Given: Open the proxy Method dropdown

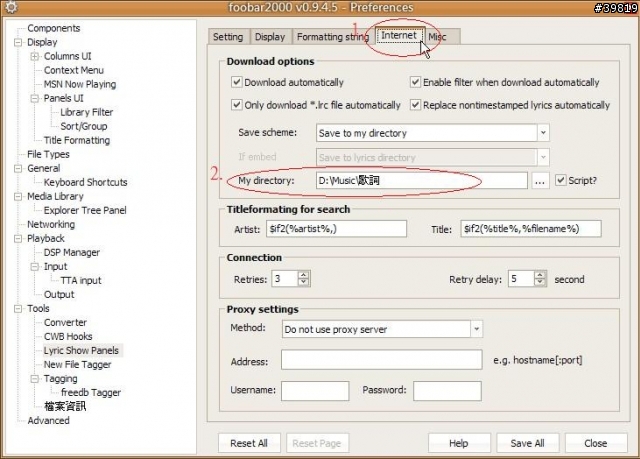Looking at the screenshot, I should pos(476,329).
